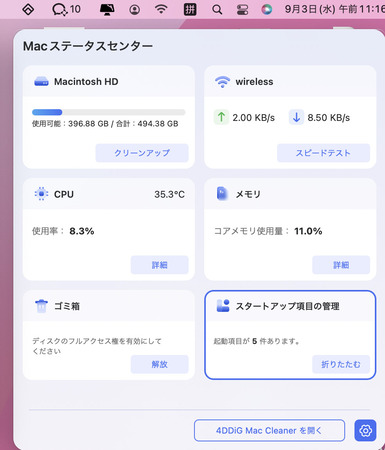
Task: Click the スタートアップ項目の管理 icon
Action: point(223,306)
